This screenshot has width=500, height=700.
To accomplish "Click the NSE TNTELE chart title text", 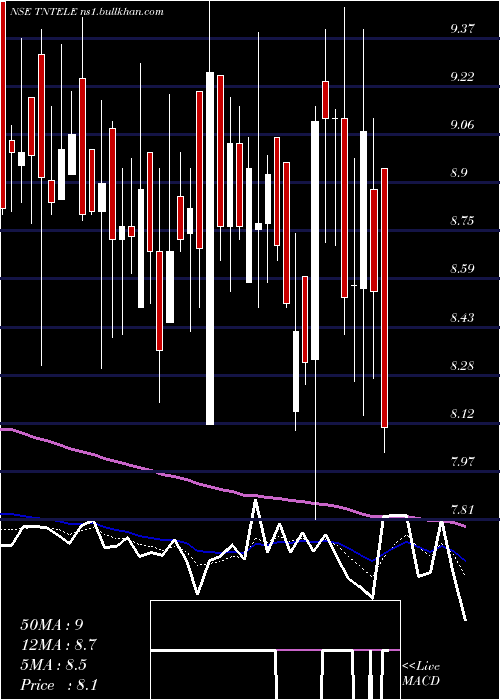I will click(87, 12).
